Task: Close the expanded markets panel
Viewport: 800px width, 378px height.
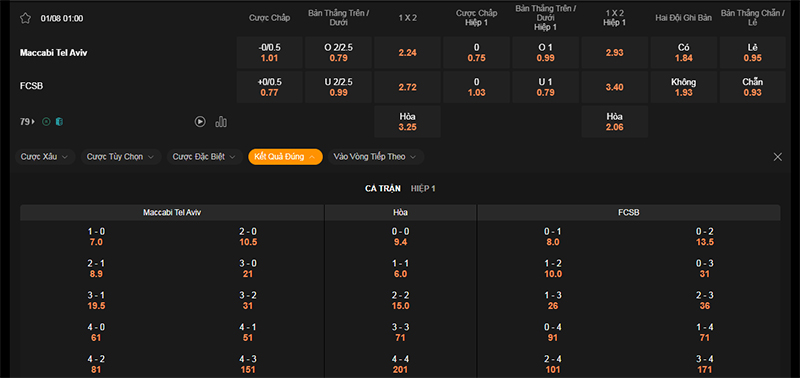Action: (x=778, y=157)
